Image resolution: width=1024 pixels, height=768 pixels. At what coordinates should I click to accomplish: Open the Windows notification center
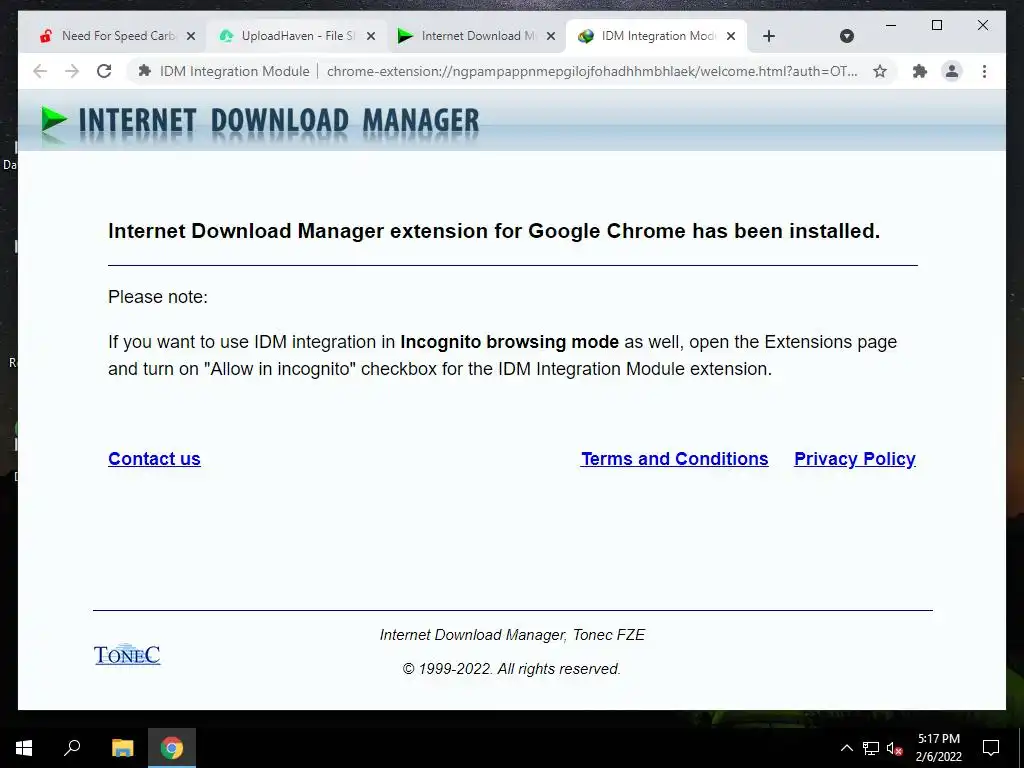click(991, 748)
